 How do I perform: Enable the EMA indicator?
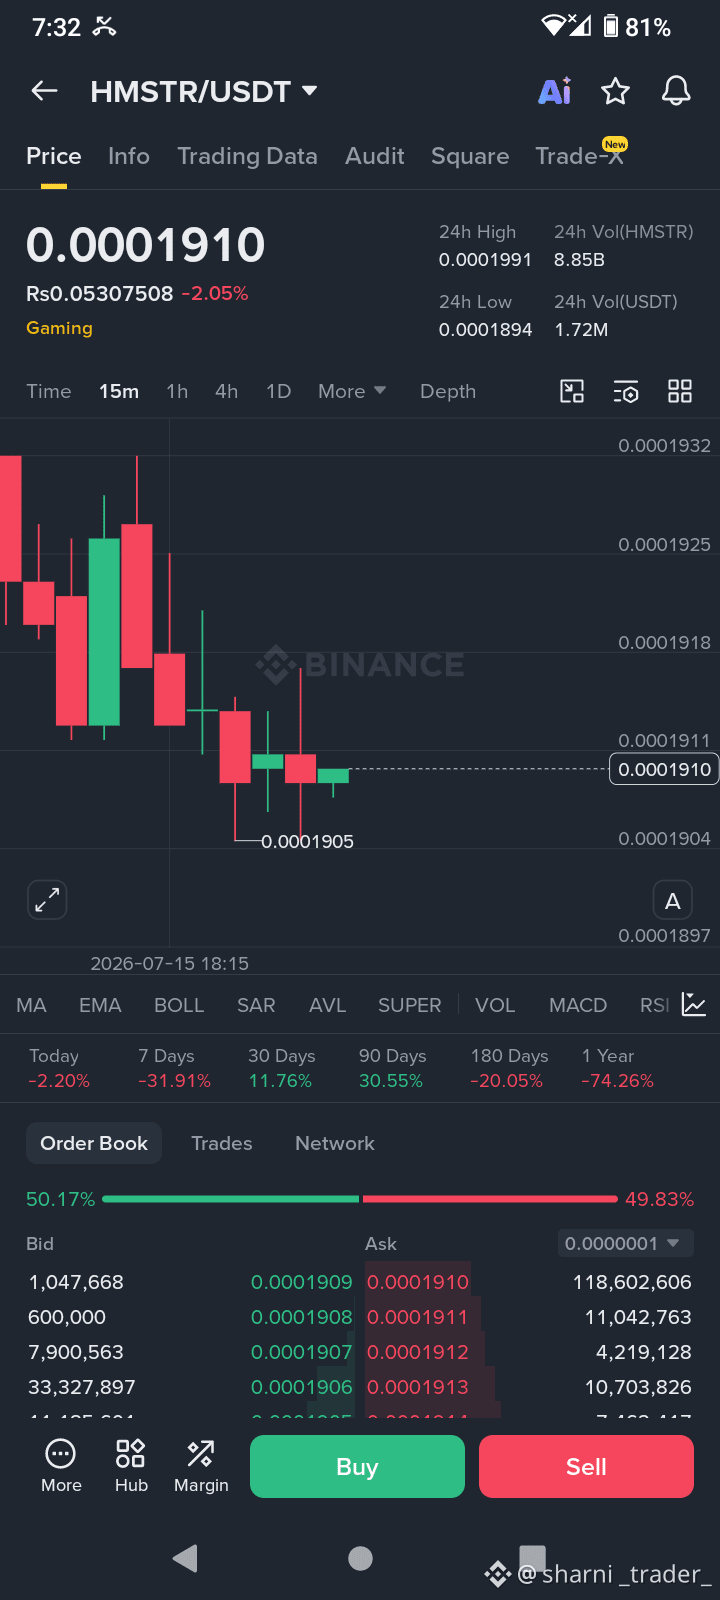click(x=100, y=1005)
